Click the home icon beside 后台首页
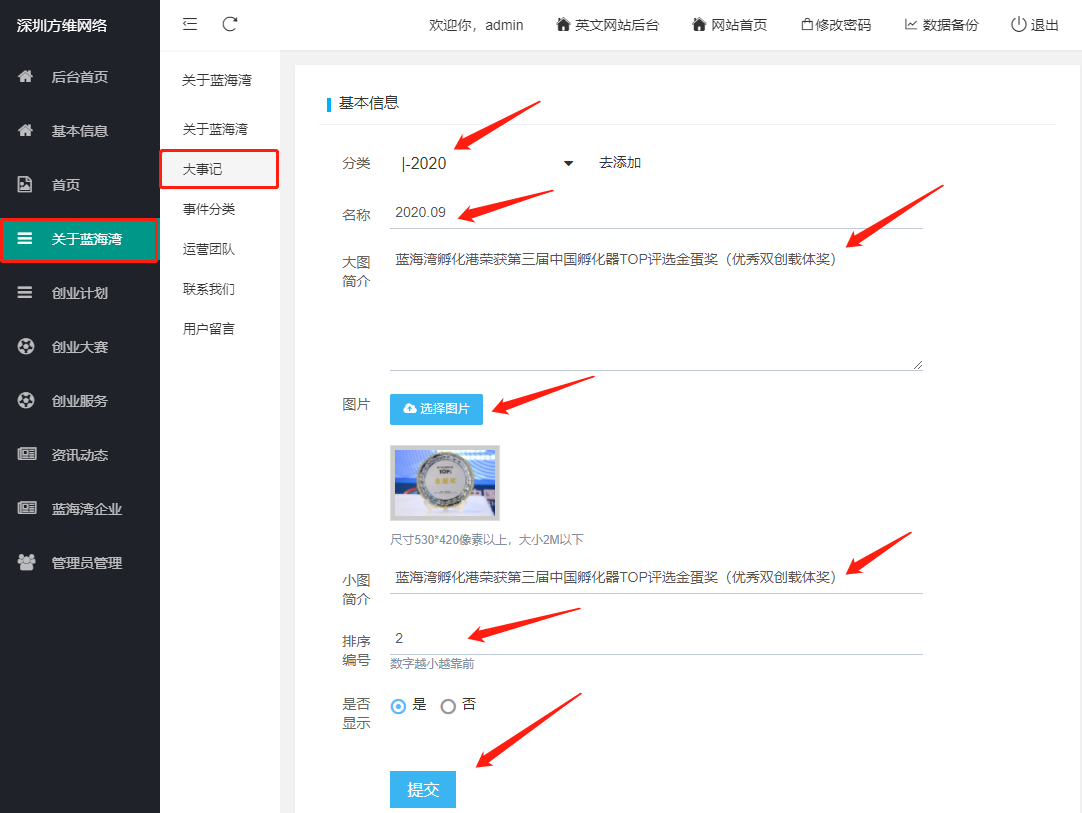Image resolution: width=1082 pixels, height=813 pixels. point(26,77)
